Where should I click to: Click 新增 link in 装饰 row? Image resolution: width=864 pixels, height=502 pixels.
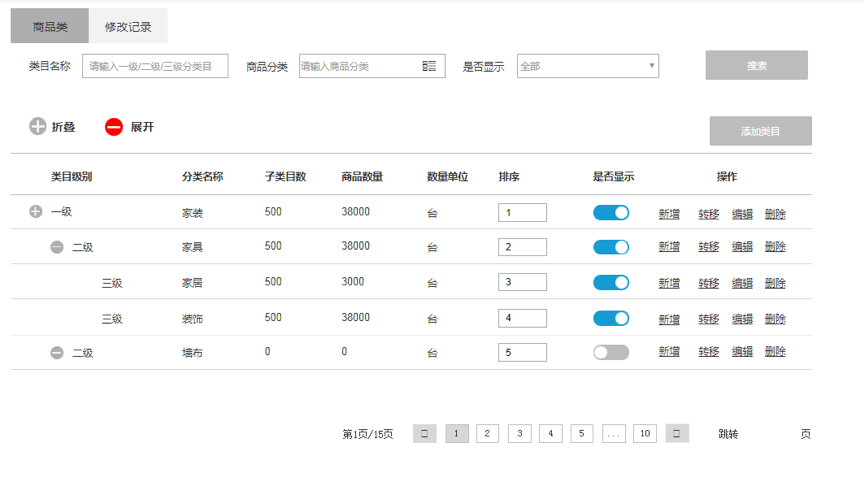[x=669, y=319]
